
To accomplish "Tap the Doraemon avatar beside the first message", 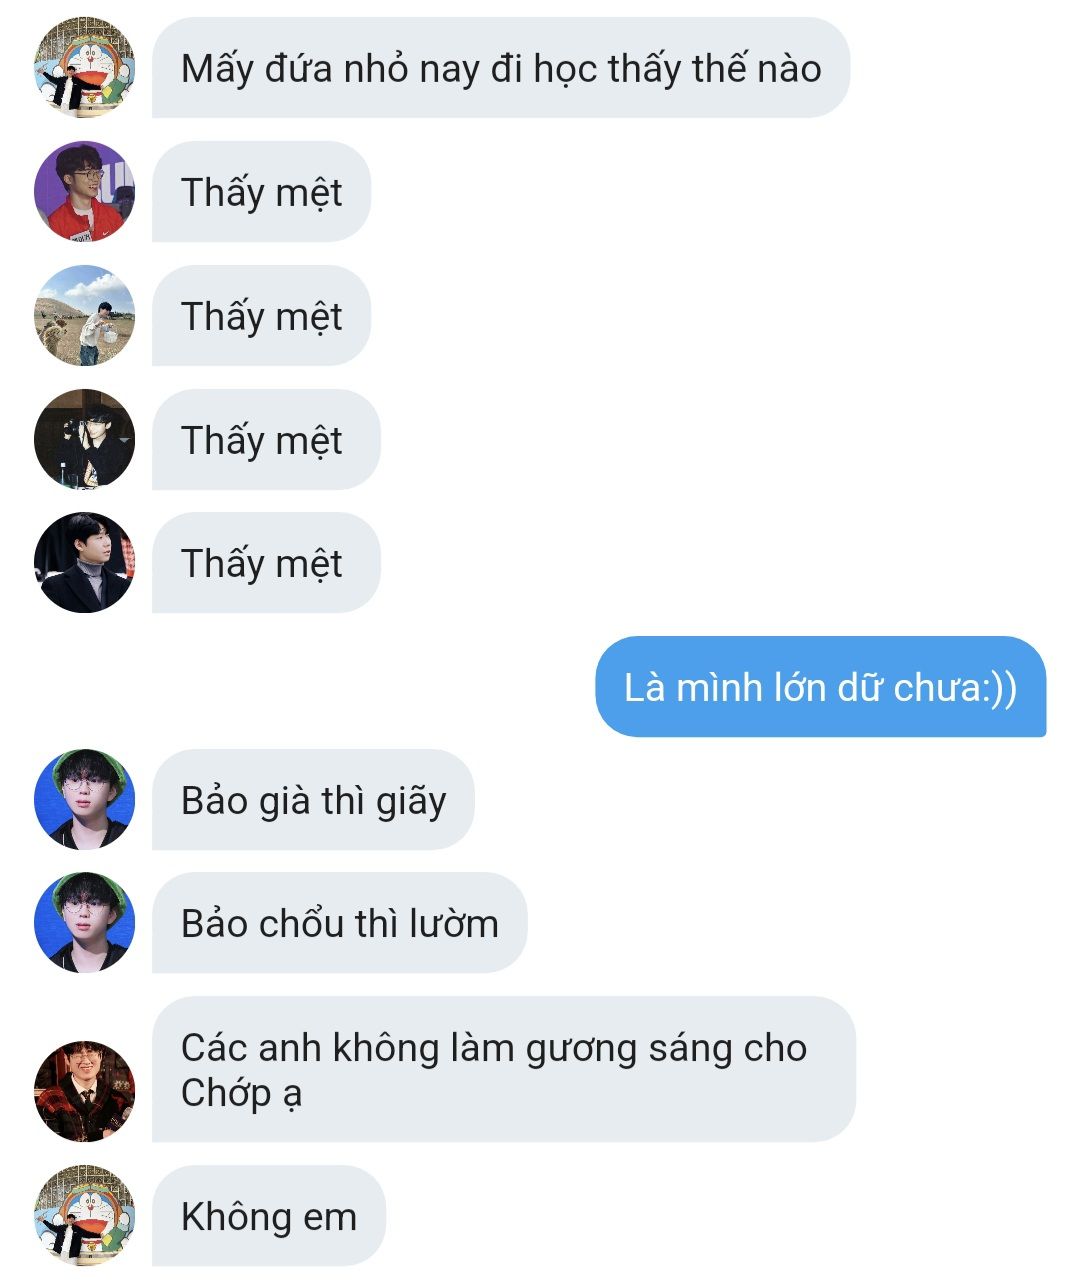I will pos(84,67).
